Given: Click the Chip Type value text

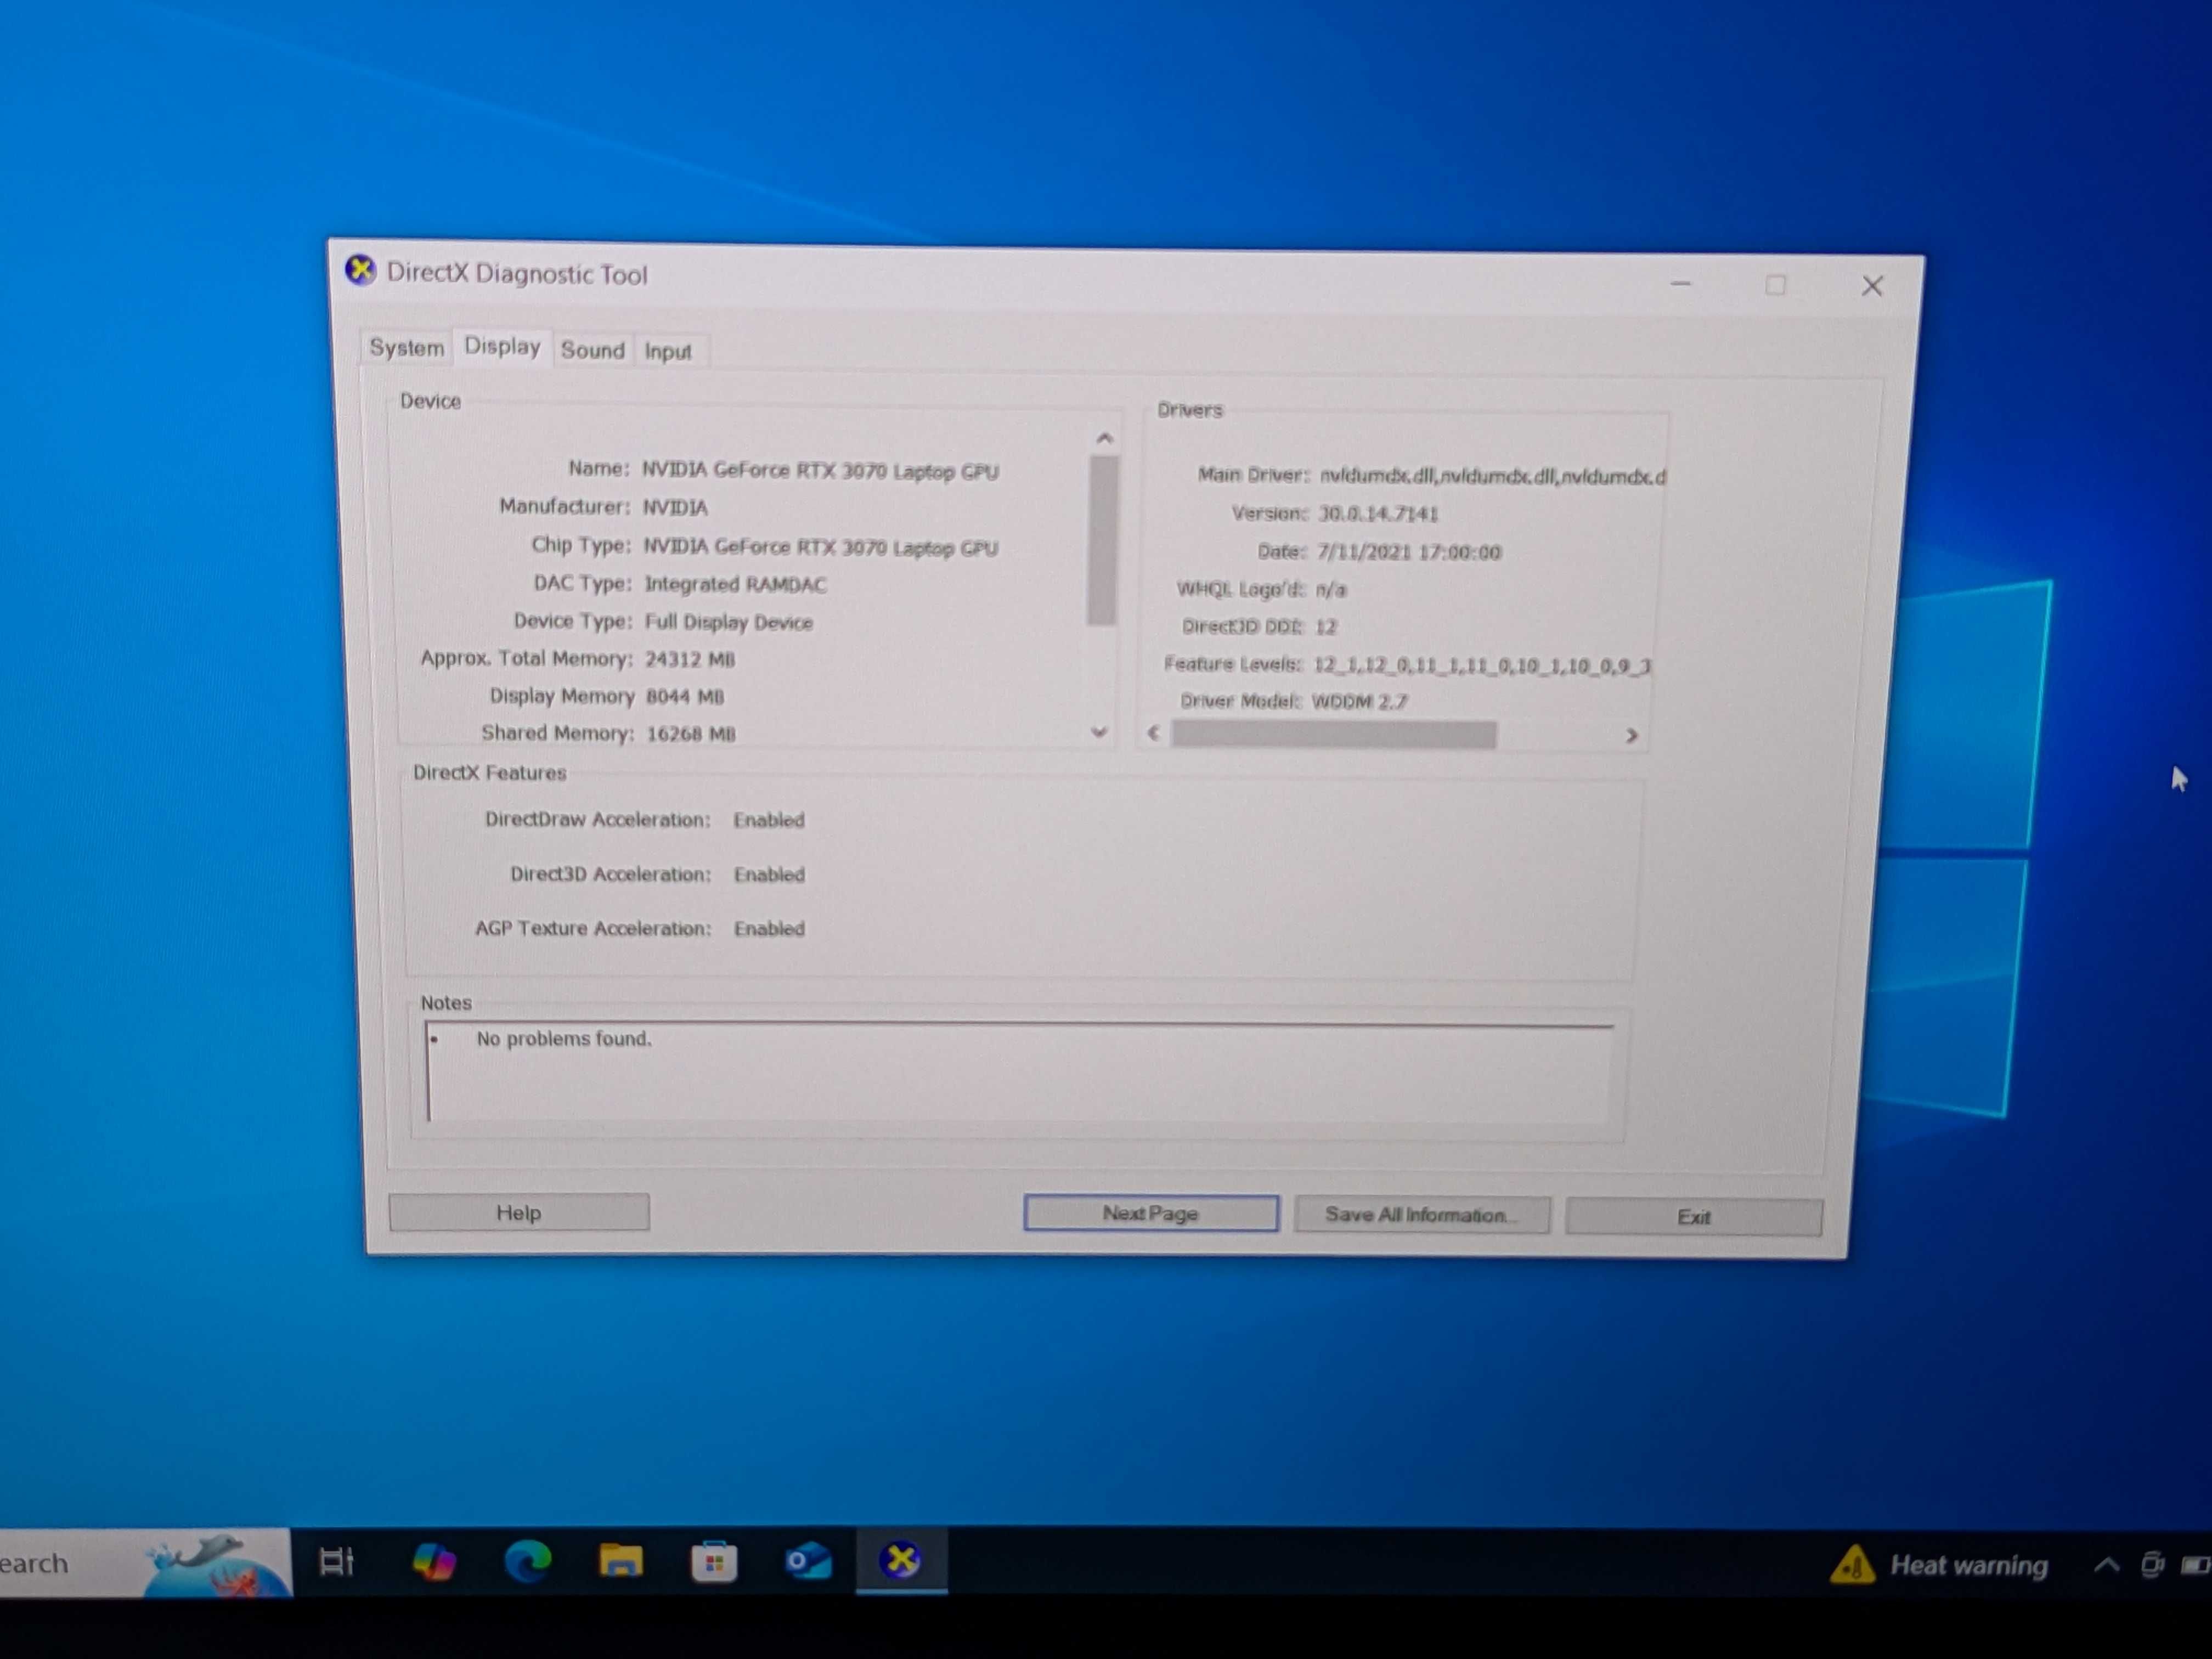Looking at the screenshot, I should 820,547.
